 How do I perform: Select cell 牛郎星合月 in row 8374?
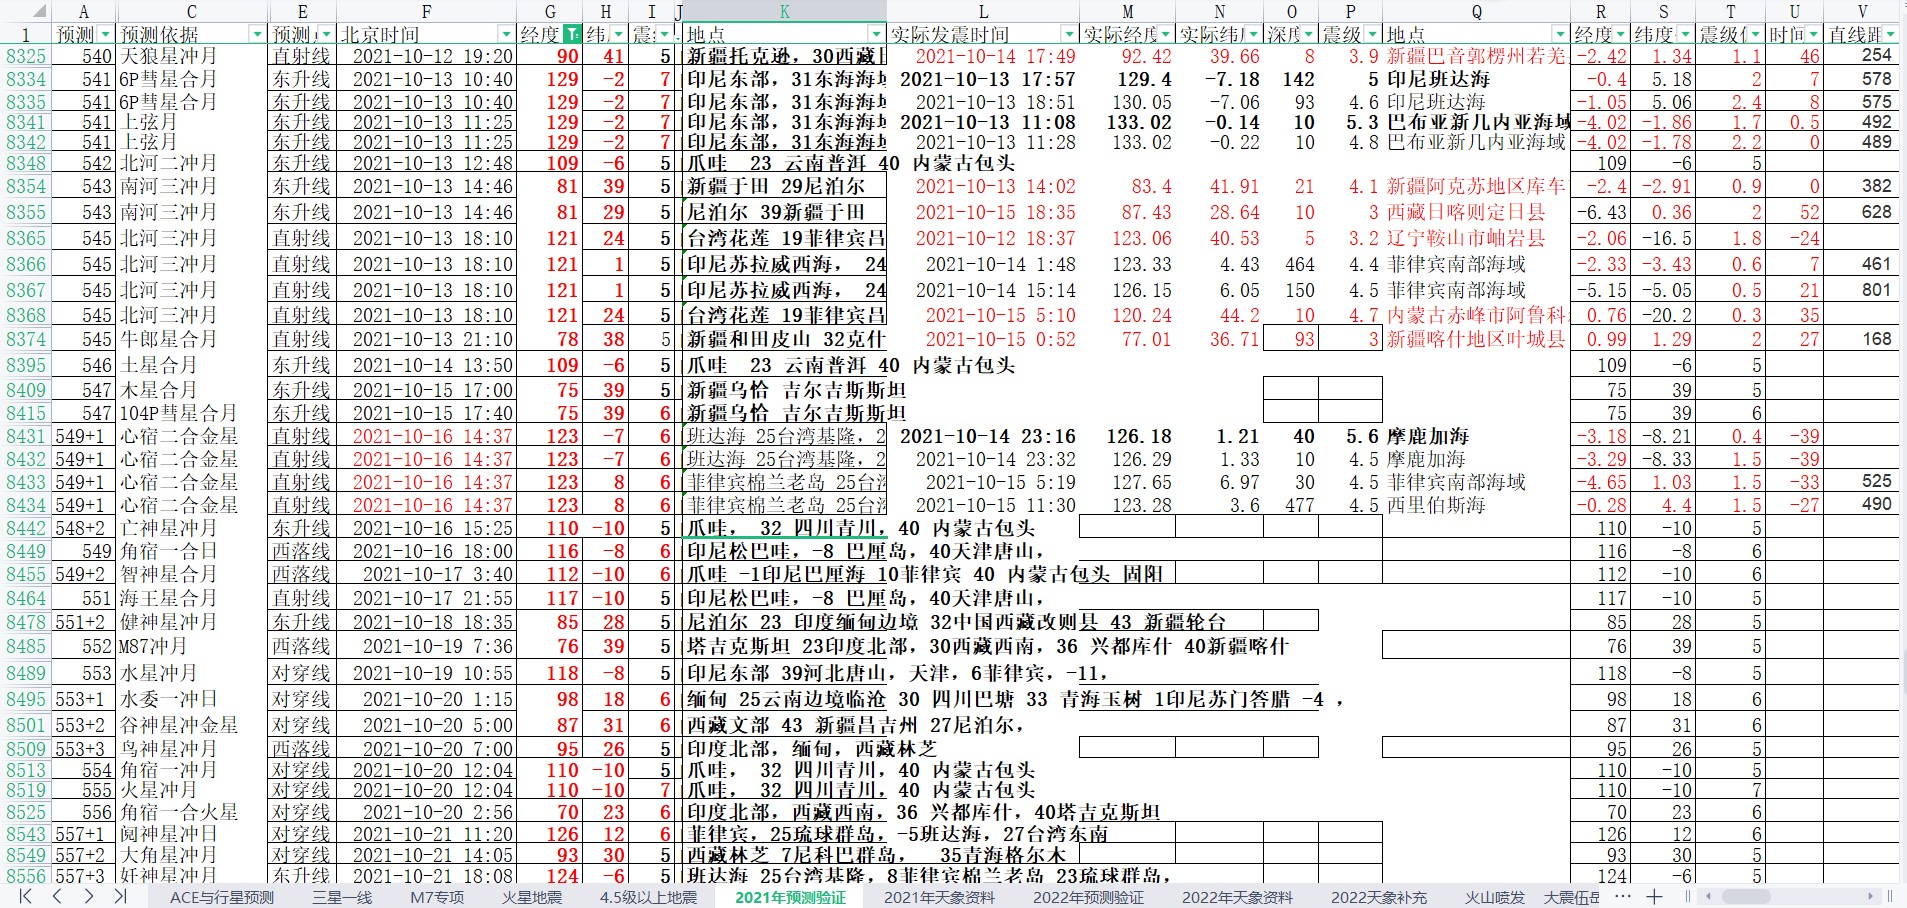(x=192, y=339)
